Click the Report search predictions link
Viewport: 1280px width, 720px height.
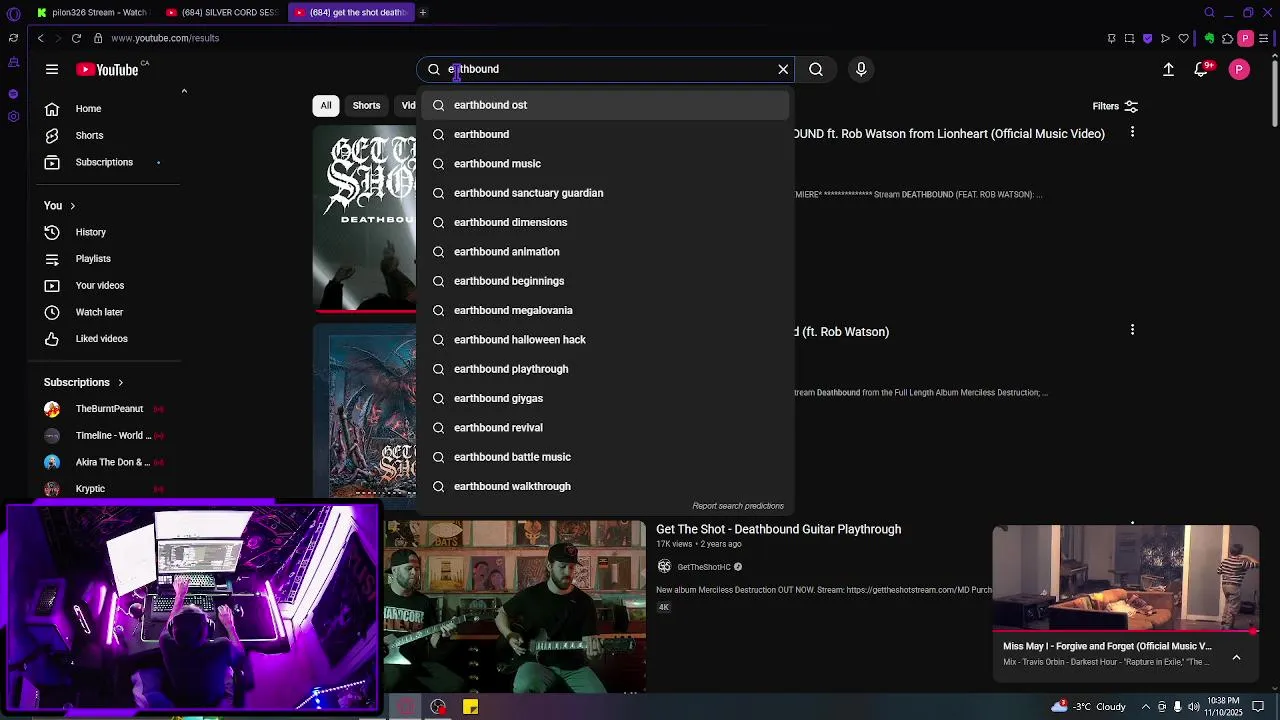click(738, 506)
